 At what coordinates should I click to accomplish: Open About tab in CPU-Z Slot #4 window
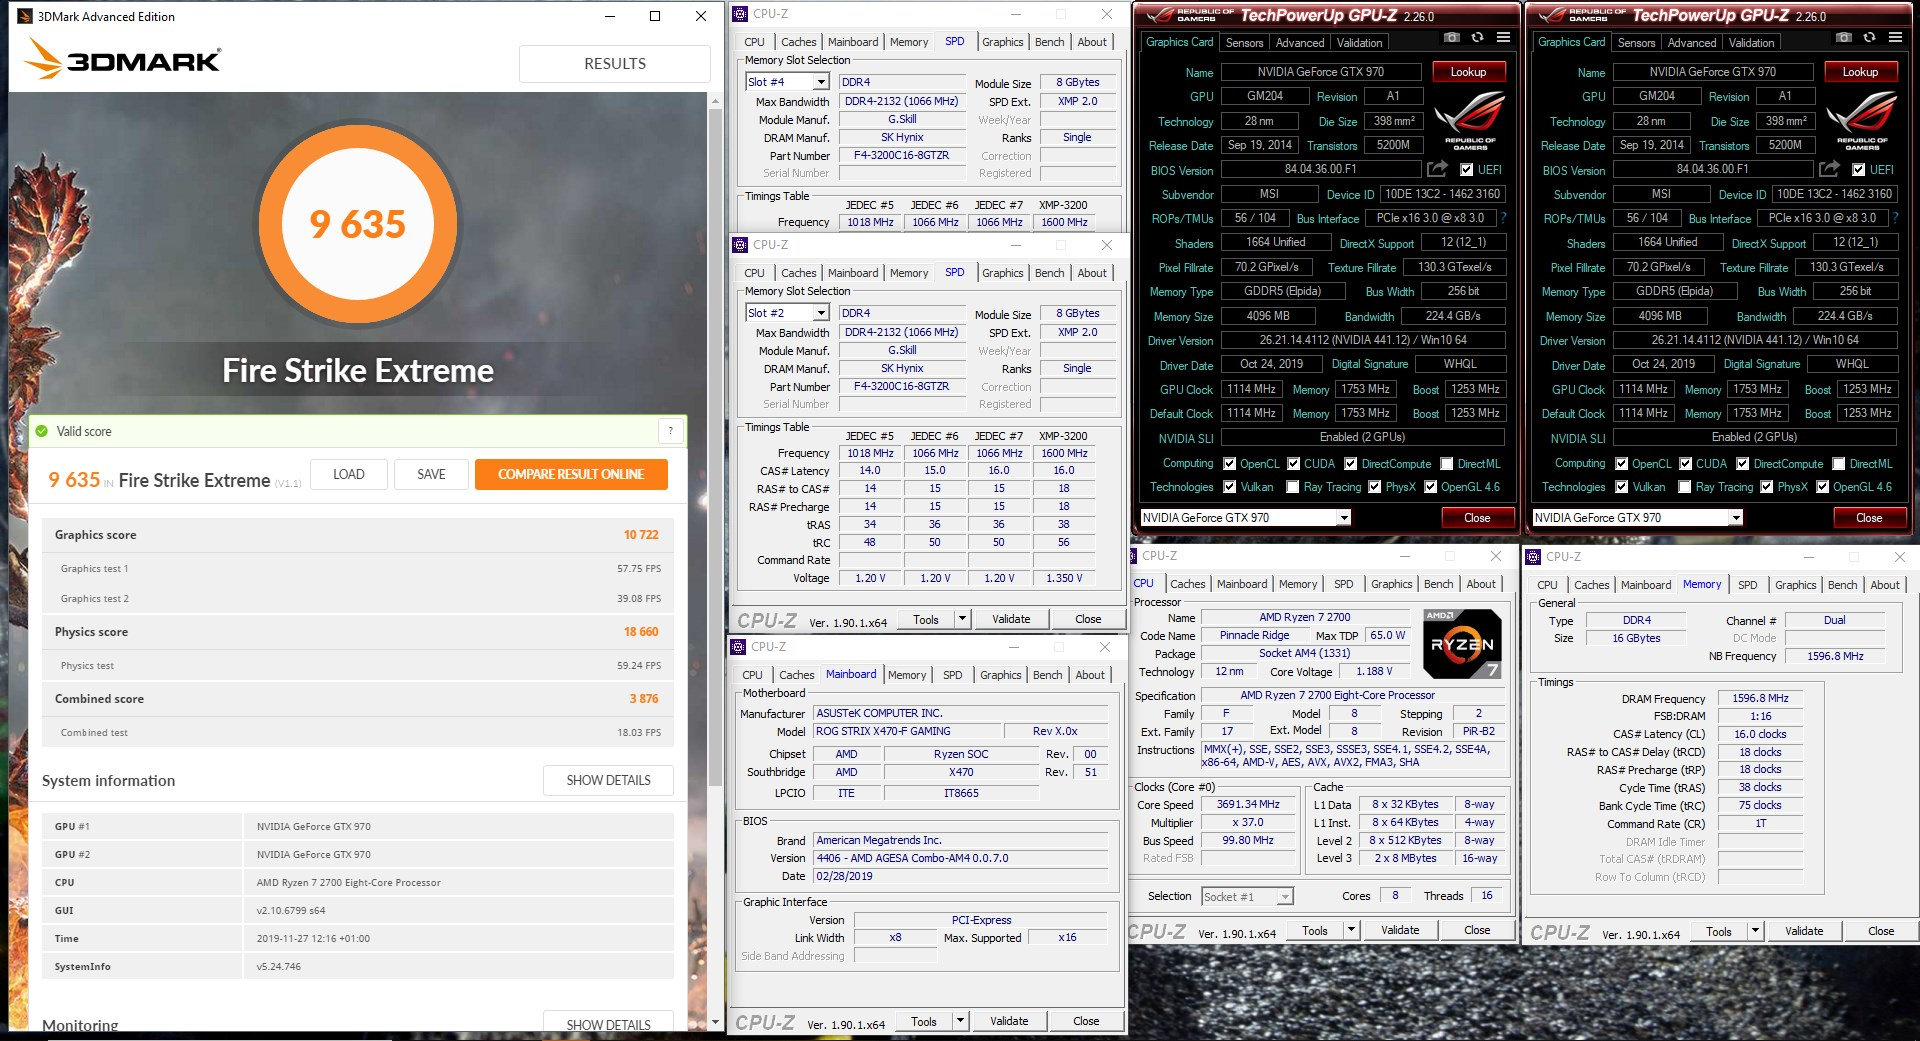1092,42
